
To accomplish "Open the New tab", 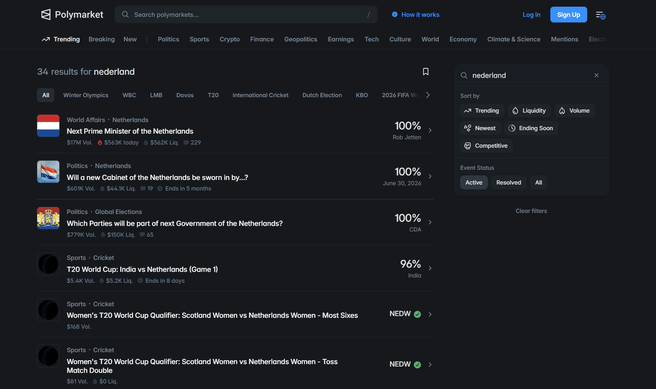I will [x=130, y=39].
